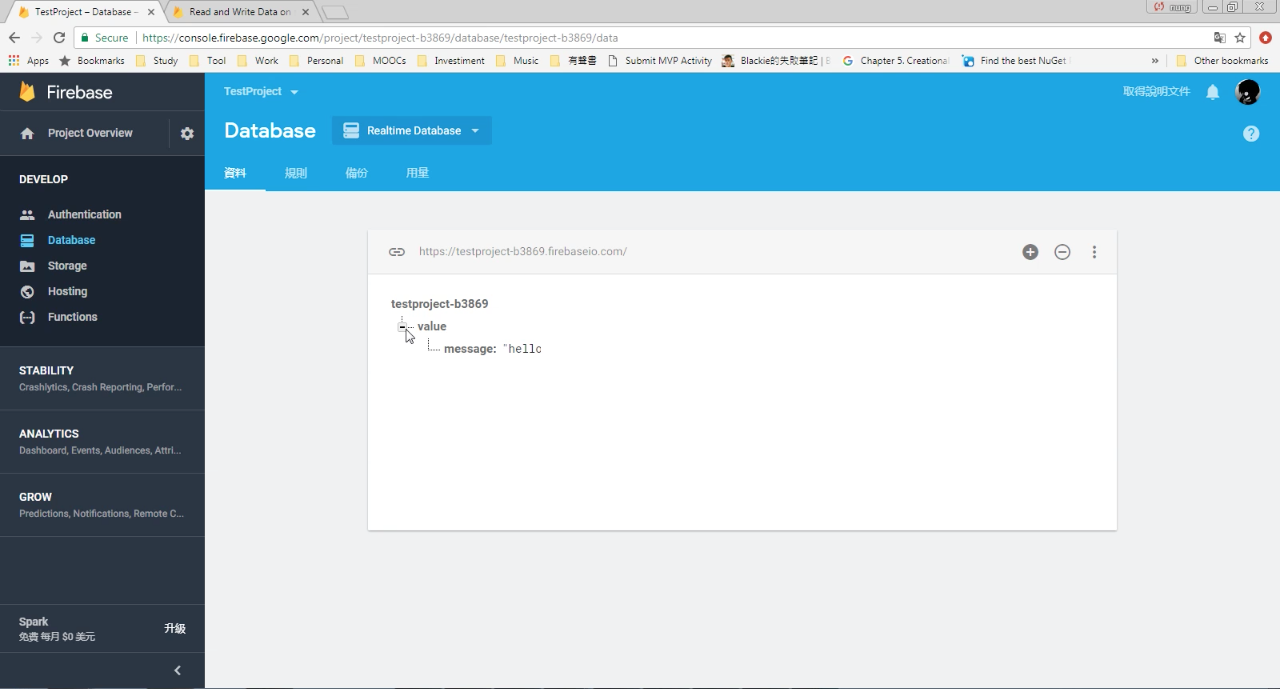Open new browser tab
The image size is (1280, 689).
tap(335, 13)
